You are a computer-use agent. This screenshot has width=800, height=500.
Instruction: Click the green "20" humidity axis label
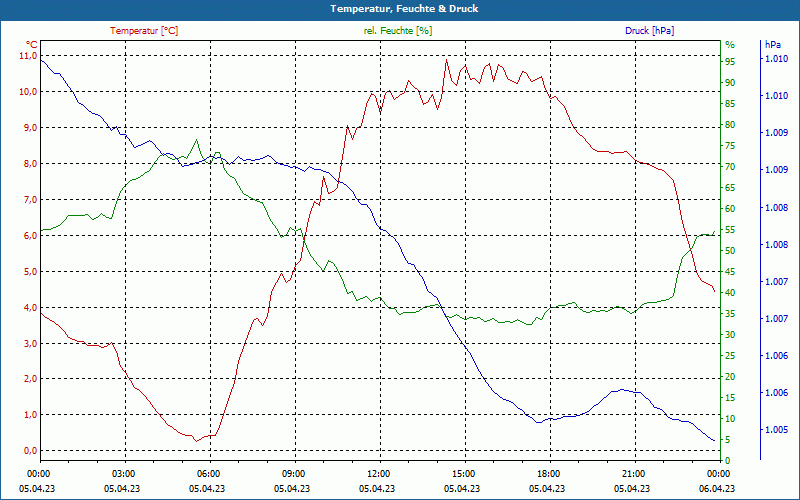pos(730,377)
